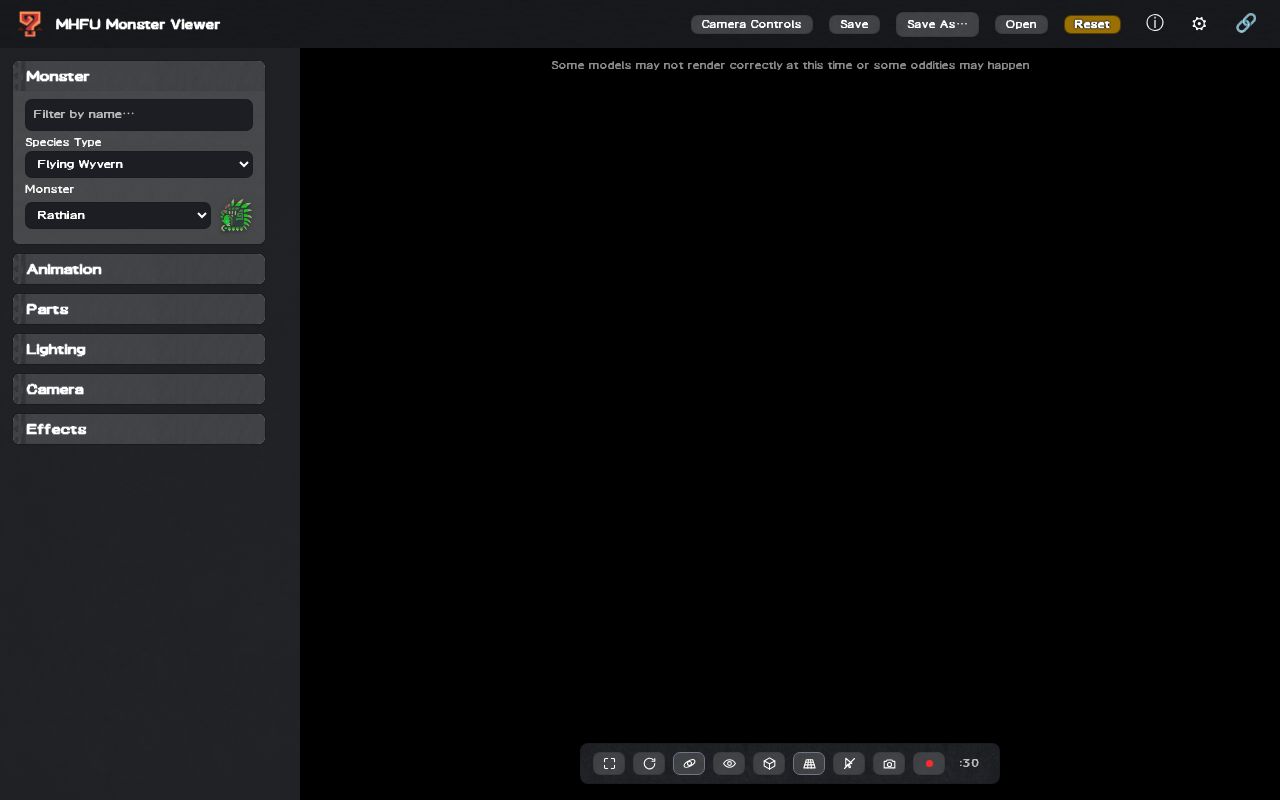Open the Monster dropdown showing Rathian
Image resolution: width=1280 pixels, height=800 pixels.
point(118,215)
